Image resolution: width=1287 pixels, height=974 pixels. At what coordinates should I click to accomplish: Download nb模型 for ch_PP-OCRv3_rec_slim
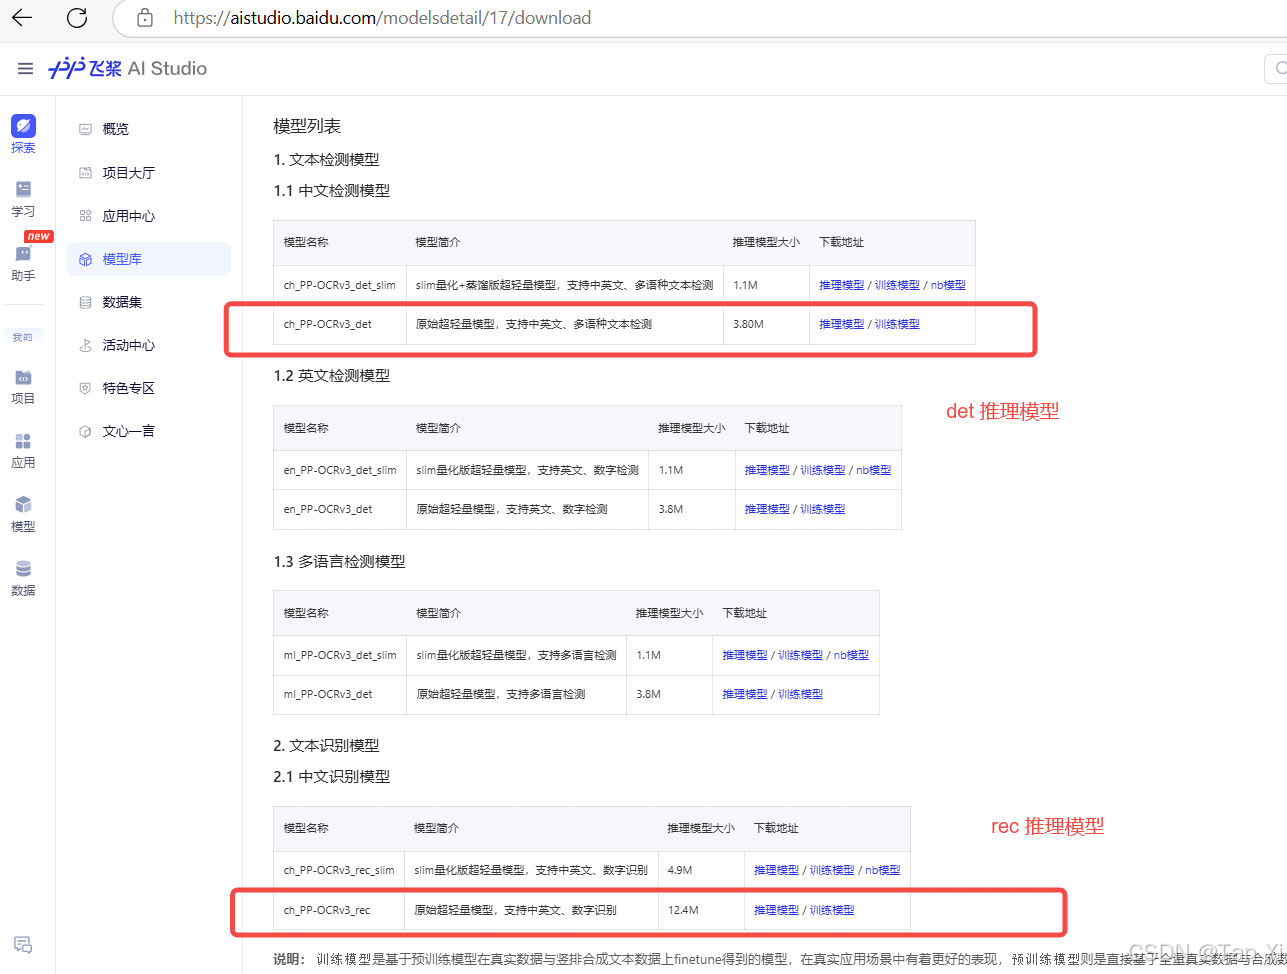click(883, 870)
